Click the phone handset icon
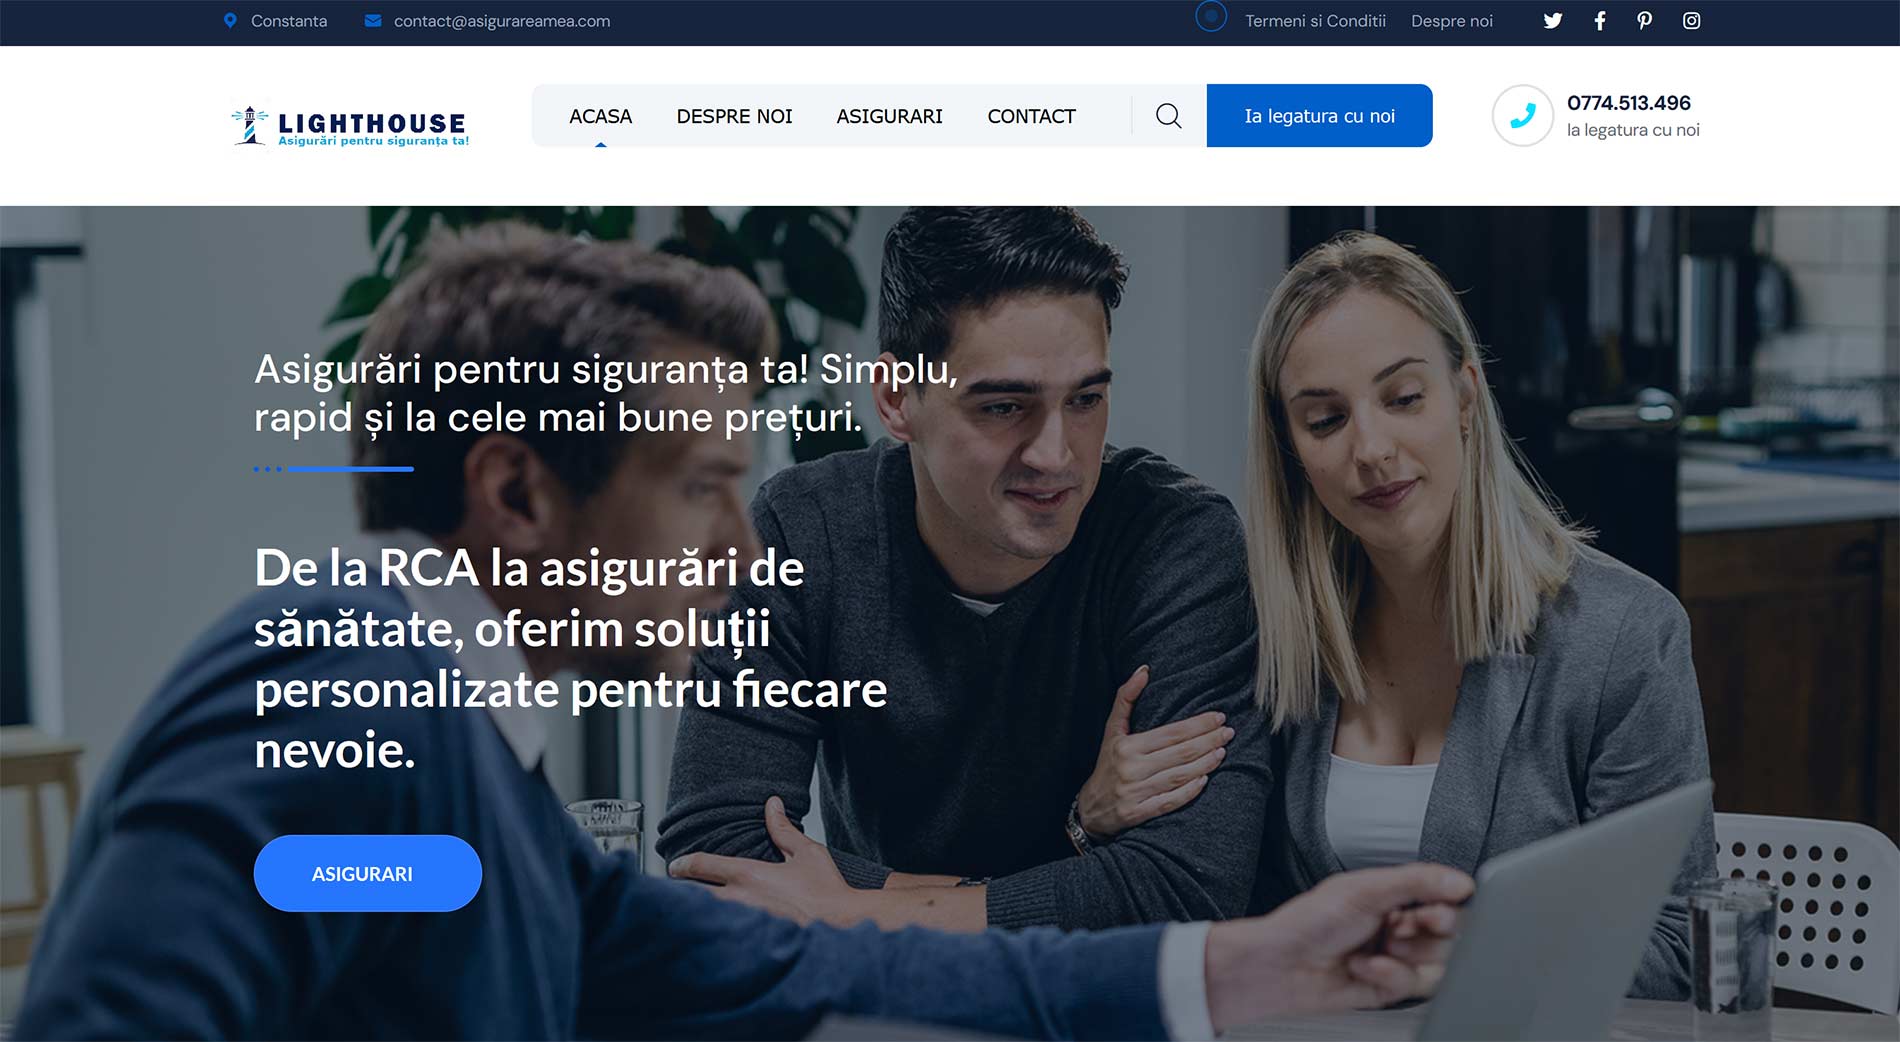Viewport: 1900px width, 1042px height. pyautogui.click(x=1522, y=116)
